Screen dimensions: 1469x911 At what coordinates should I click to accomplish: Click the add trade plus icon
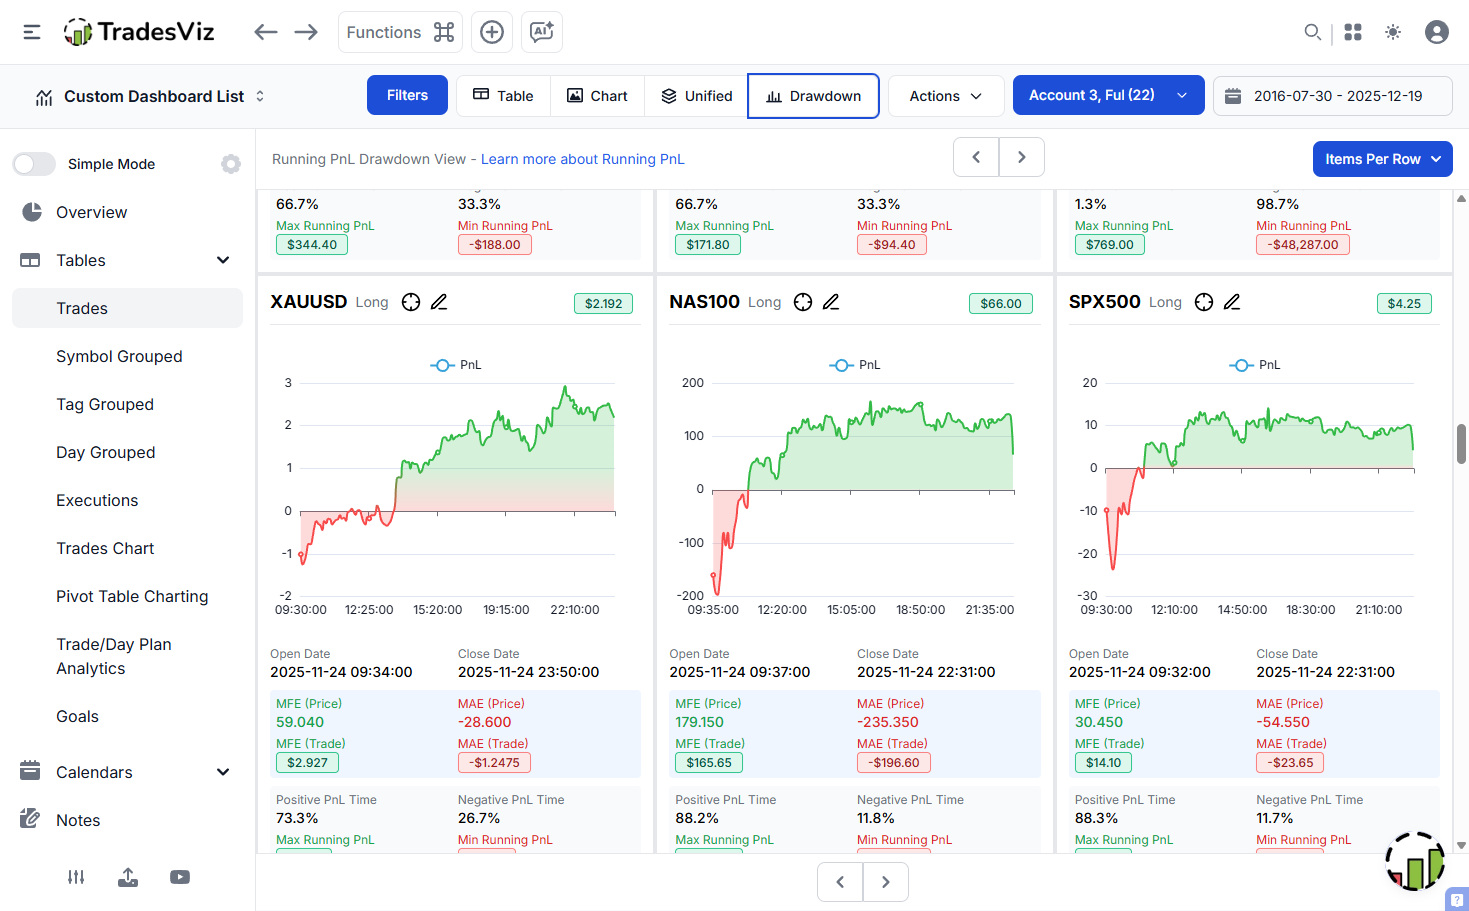point(491,31)
